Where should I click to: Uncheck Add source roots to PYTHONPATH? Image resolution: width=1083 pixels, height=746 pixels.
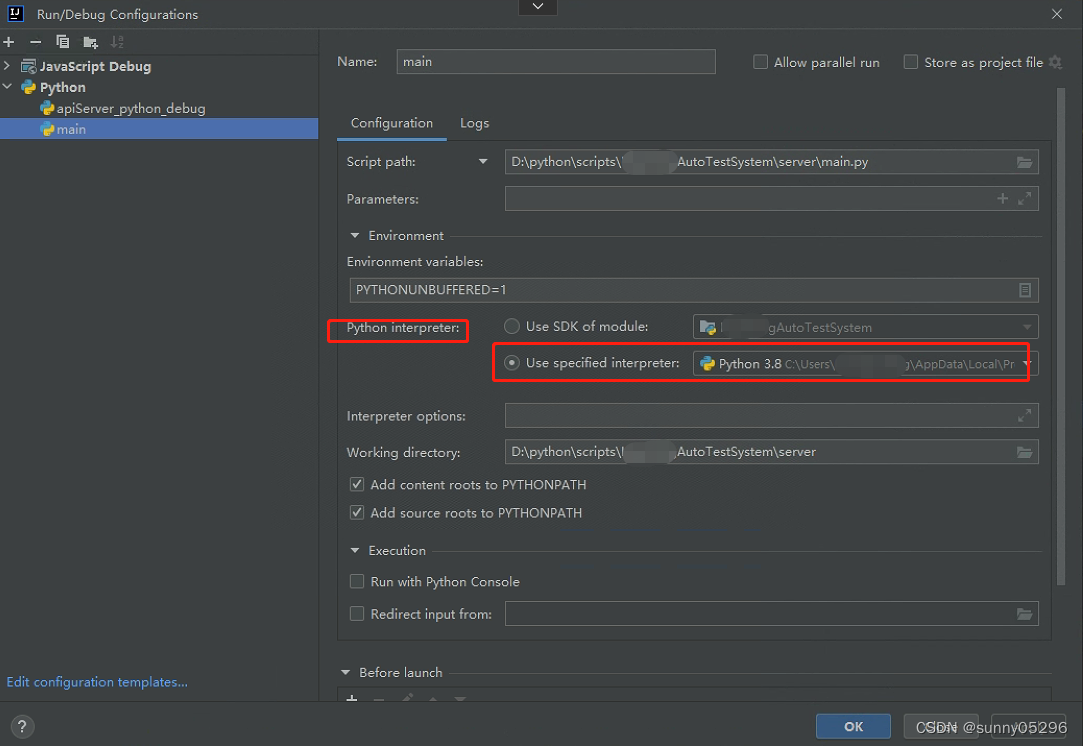click(x=357, y=513)
